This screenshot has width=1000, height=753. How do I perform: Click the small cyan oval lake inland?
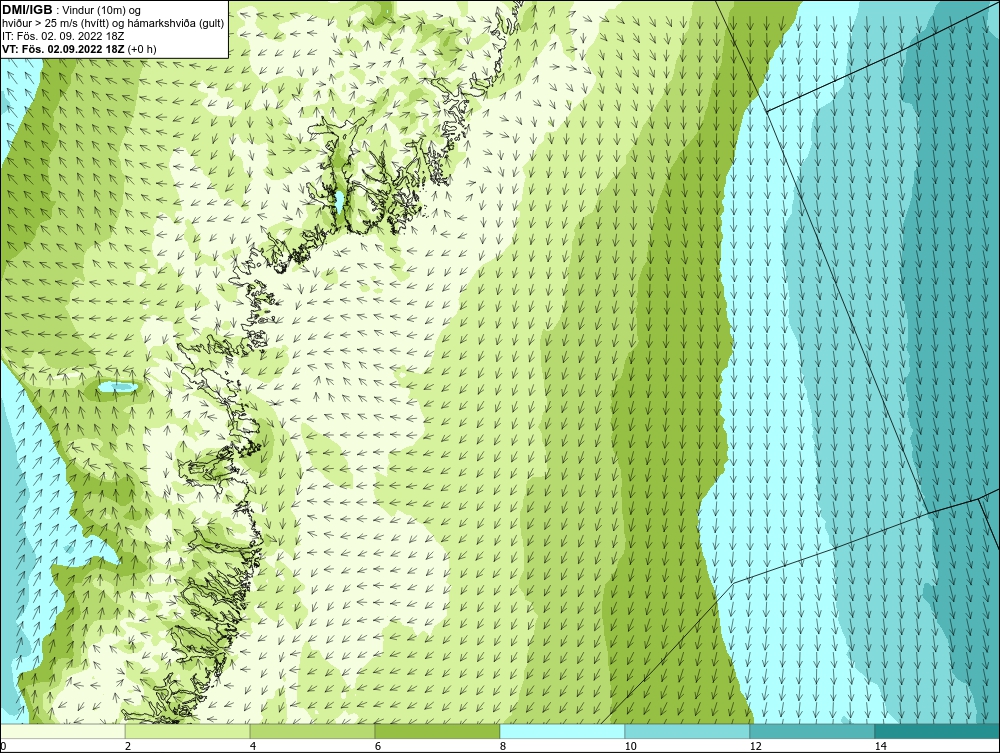117,386
